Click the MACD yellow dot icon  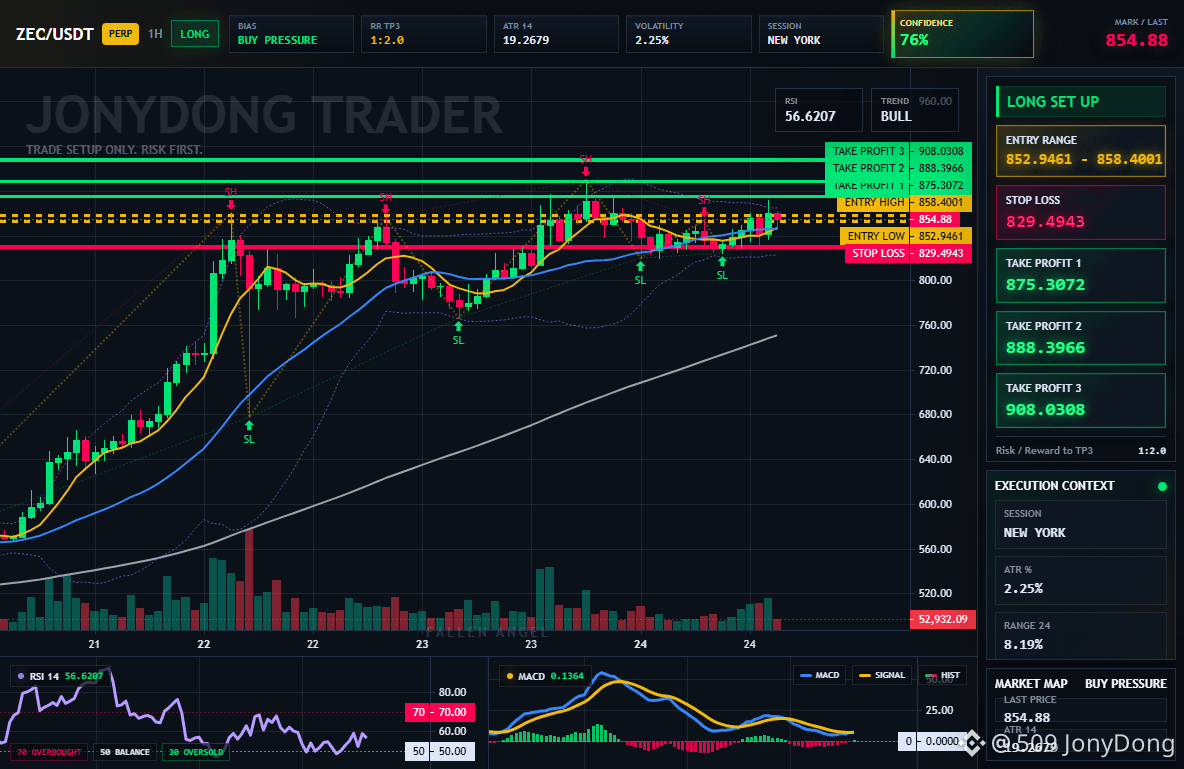pyautogui.click(x=510, y=676)
